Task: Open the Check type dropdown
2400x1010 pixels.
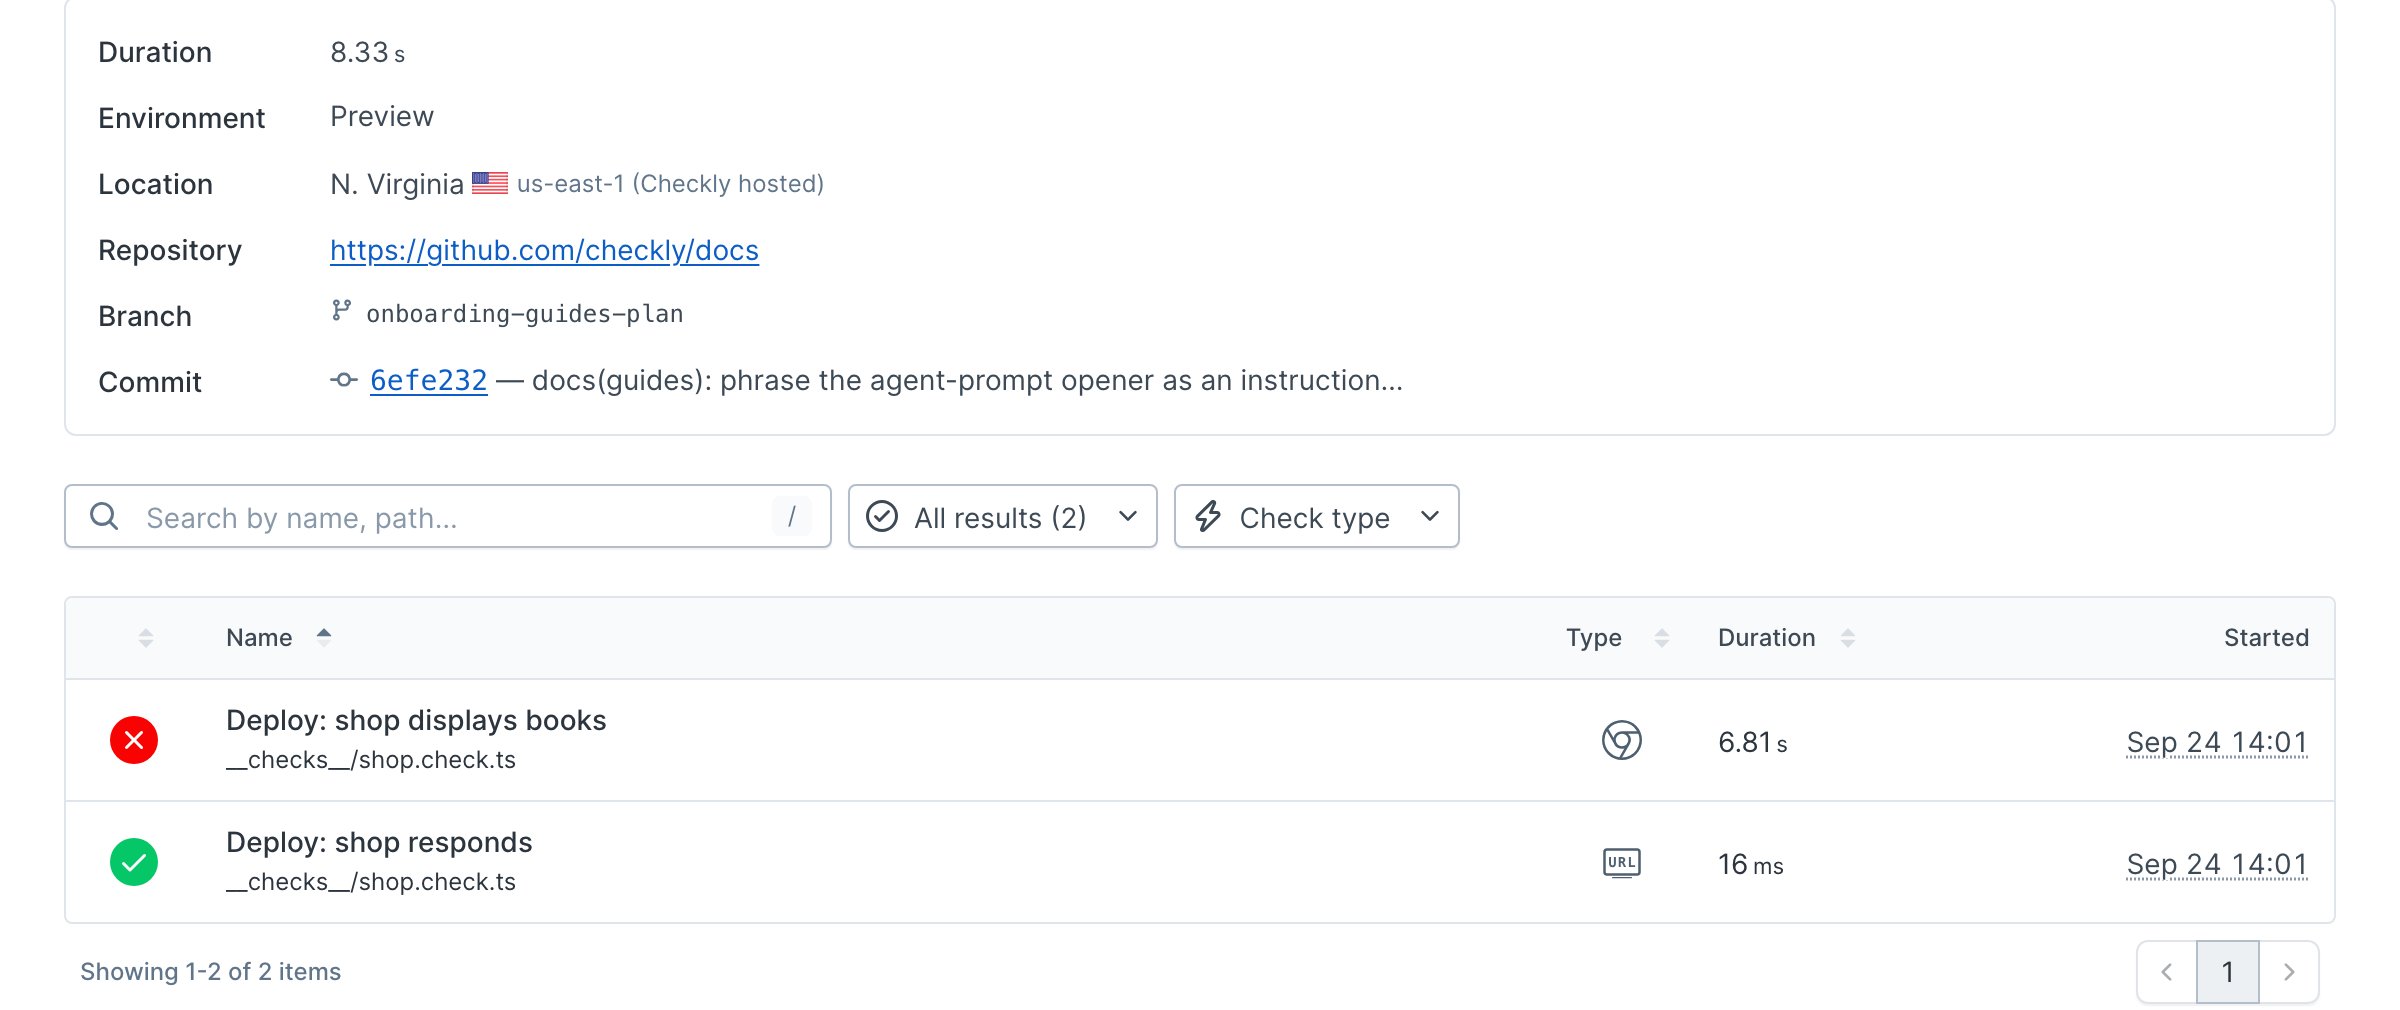Action: pos(1316,516)
